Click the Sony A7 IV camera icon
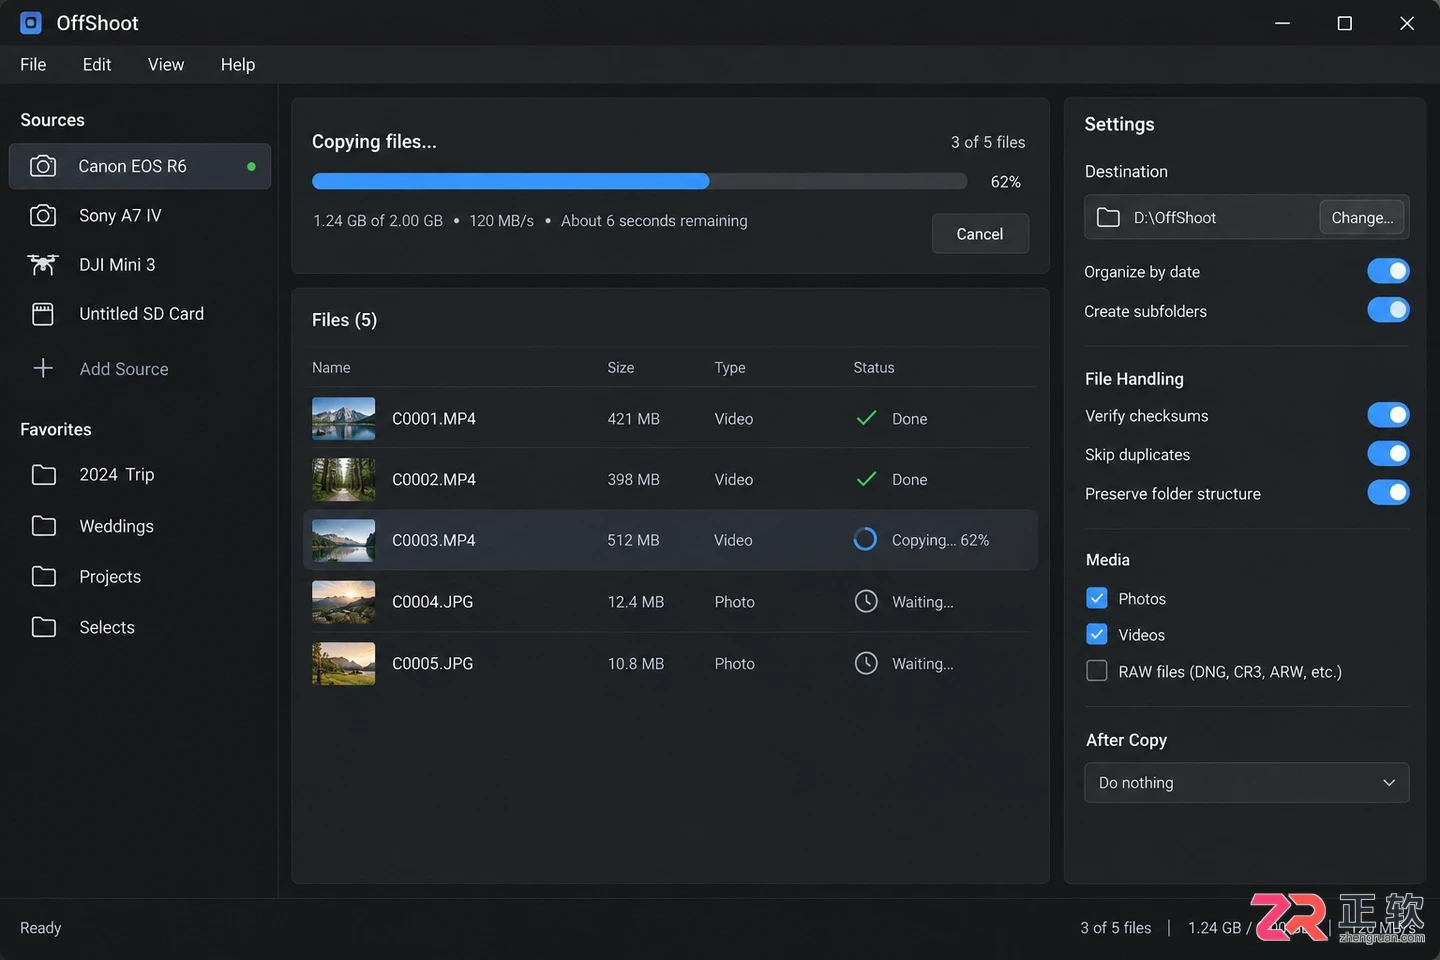This screenshot has height=960, width=1440. [43, 215]
